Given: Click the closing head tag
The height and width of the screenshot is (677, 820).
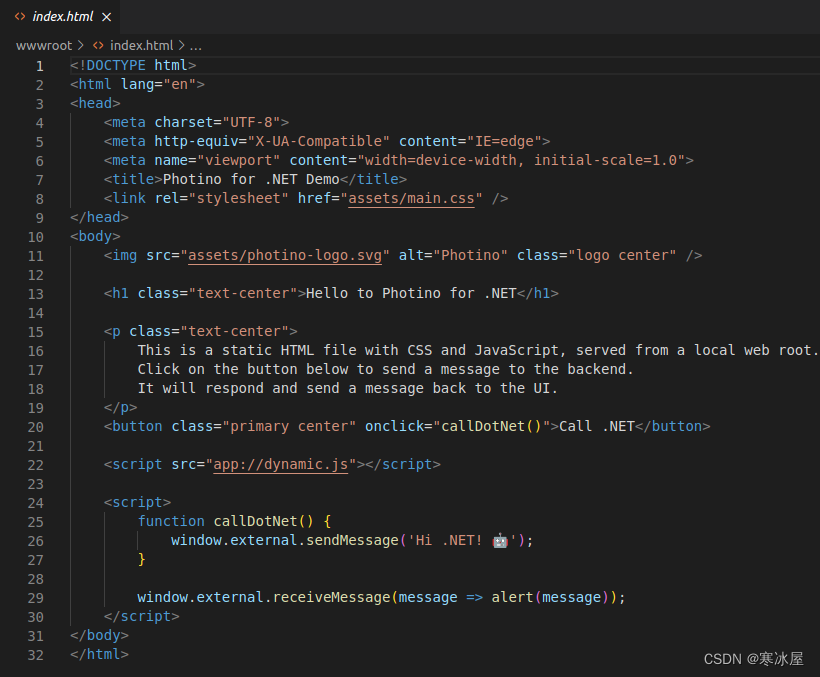Looking at the screenshot, I should [x=99, y=217].
